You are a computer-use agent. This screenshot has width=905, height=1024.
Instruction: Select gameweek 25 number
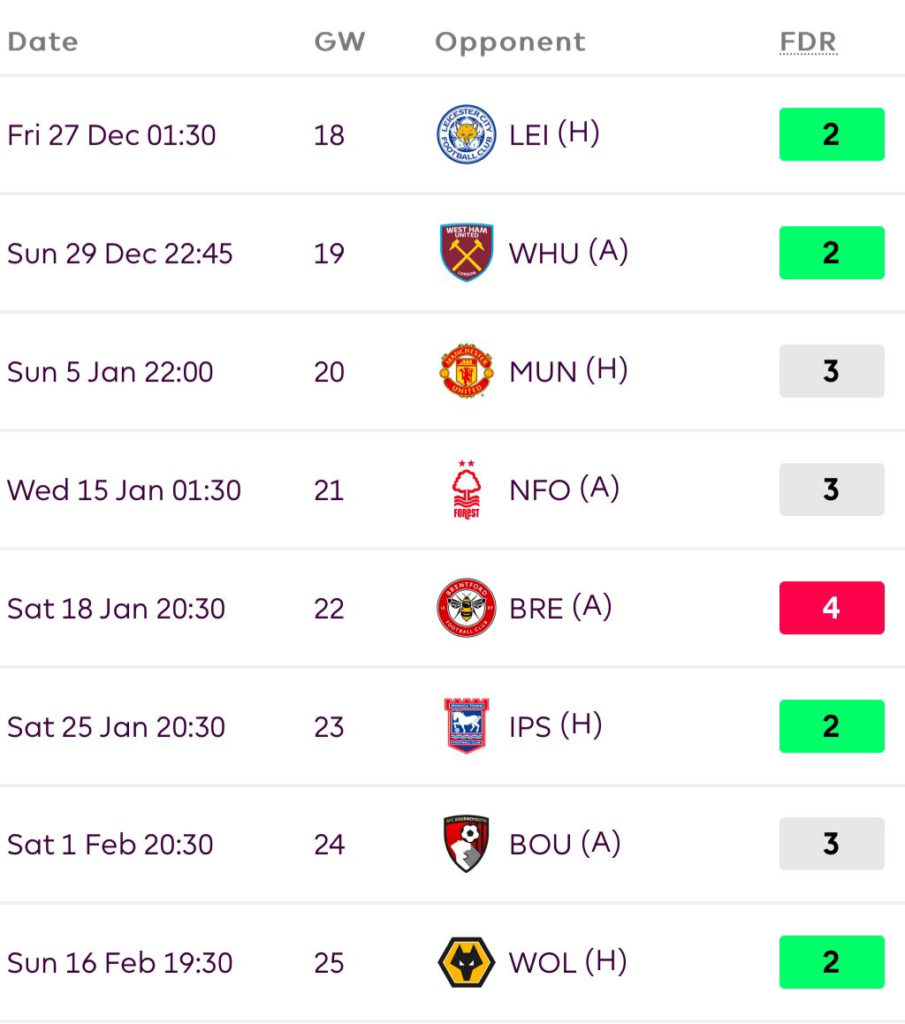tap(329, 963)
